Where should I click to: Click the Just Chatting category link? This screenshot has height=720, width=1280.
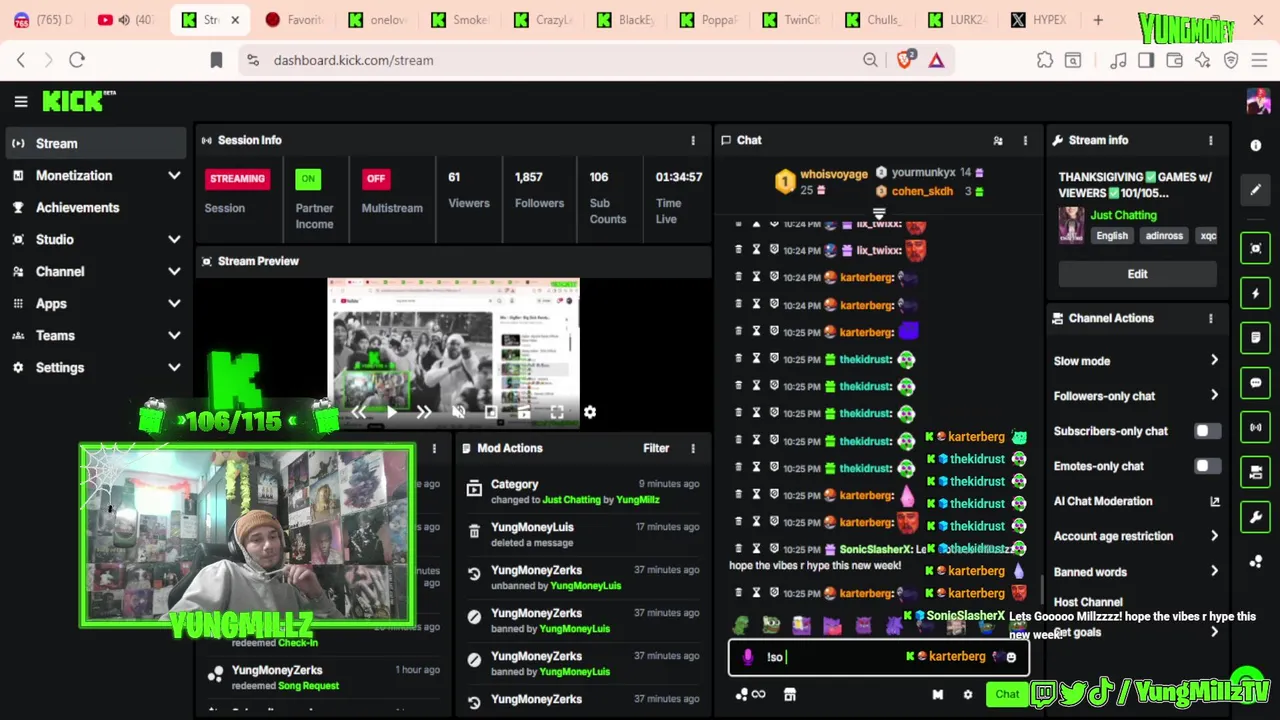(1123, 216)
